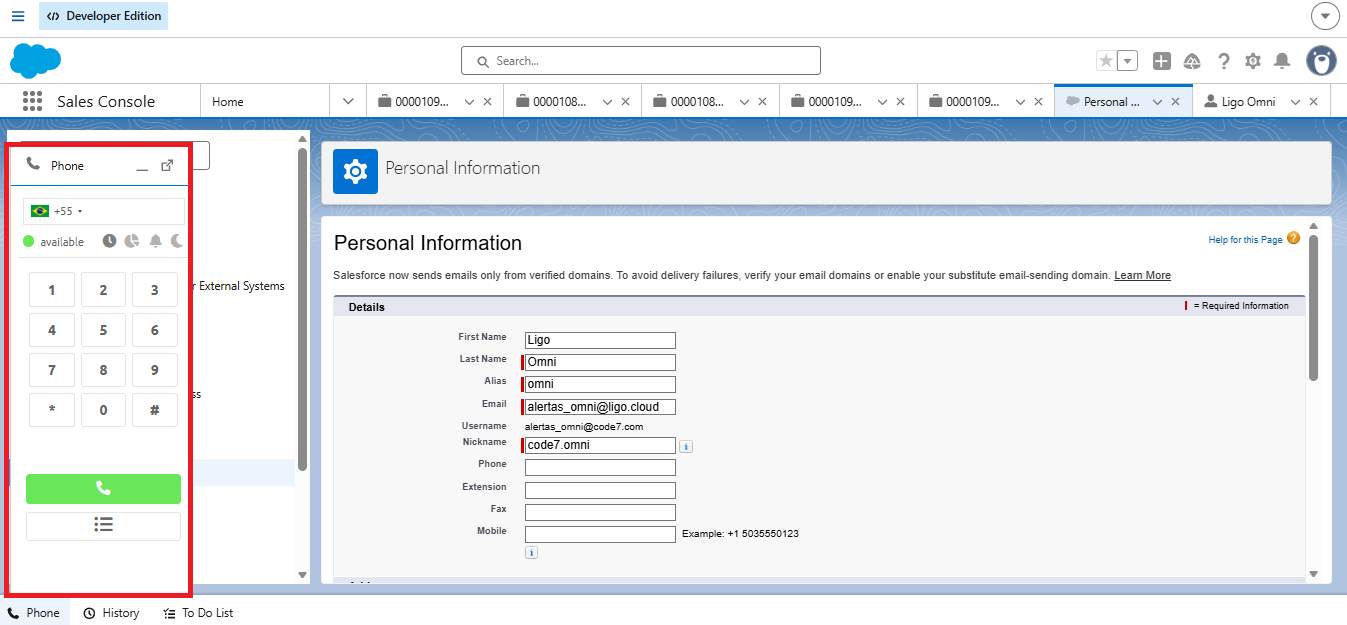Image resolution: width=1347 pixels, height=625 pixels.
Task: Open the Learn More link
Action: pyautogui.click(x=1142, y=275)
